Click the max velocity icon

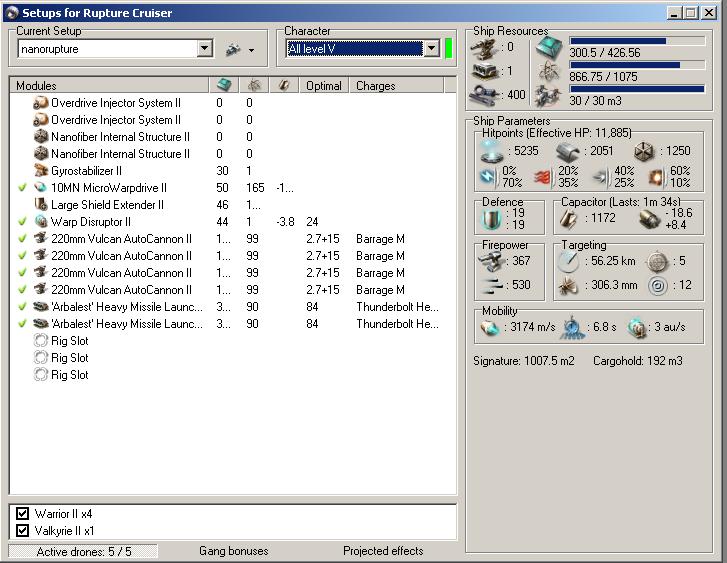click(491, 327)
